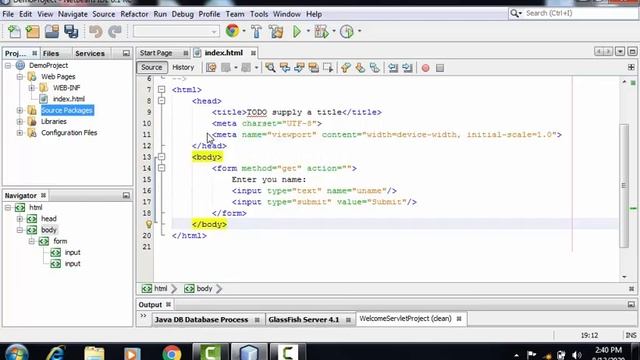Click the Find Previous Occurrence icon
This screenshot has height=360, width=640.
285,68
